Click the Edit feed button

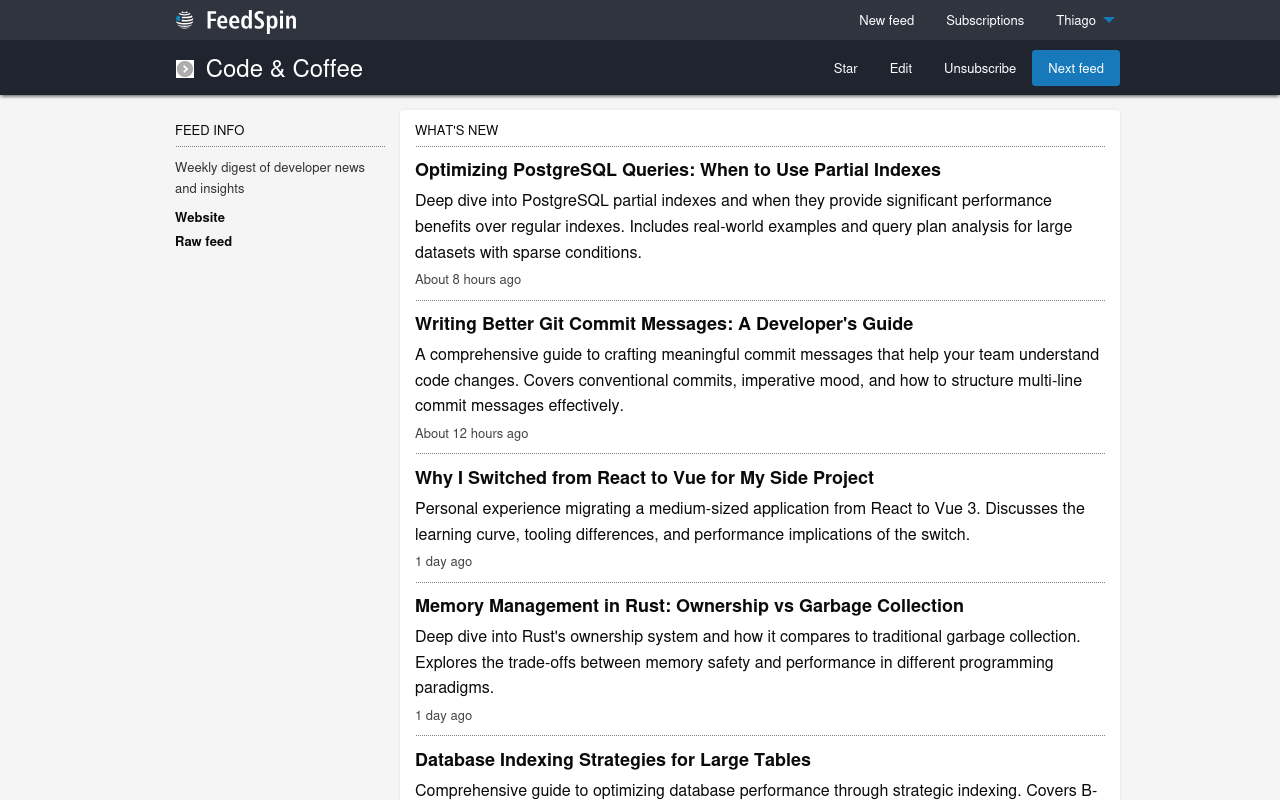900,68
